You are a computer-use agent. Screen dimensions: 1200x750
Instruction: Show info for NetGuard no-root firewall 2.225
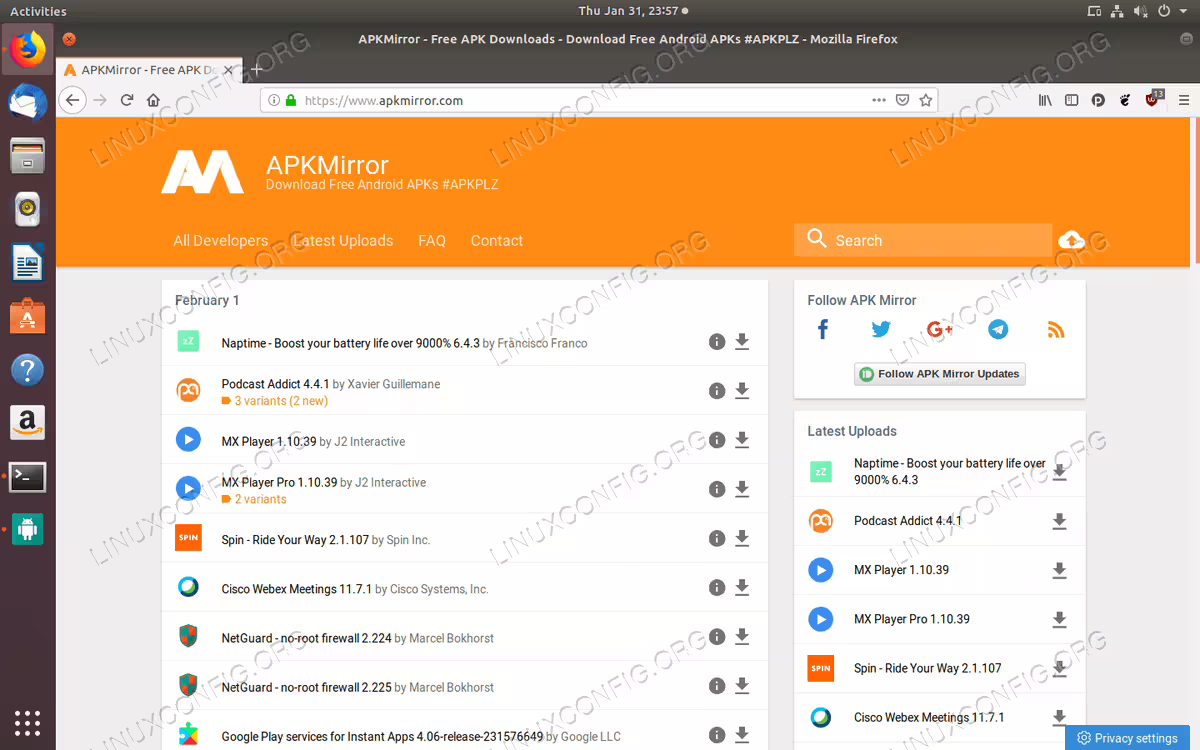[x=716, y=686]
